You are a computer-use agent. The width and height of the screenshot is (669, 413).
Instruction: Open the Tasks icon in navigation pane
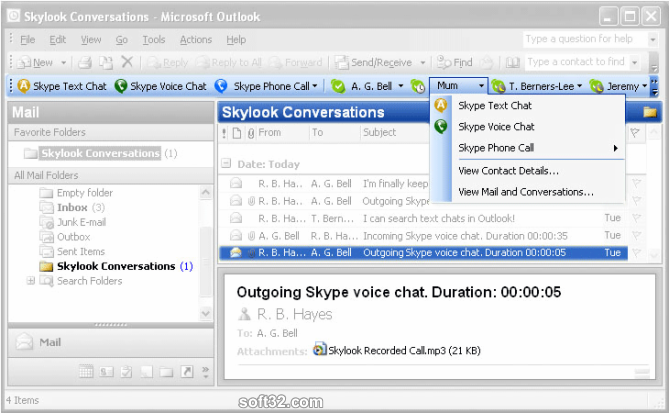tap(126, 372)
